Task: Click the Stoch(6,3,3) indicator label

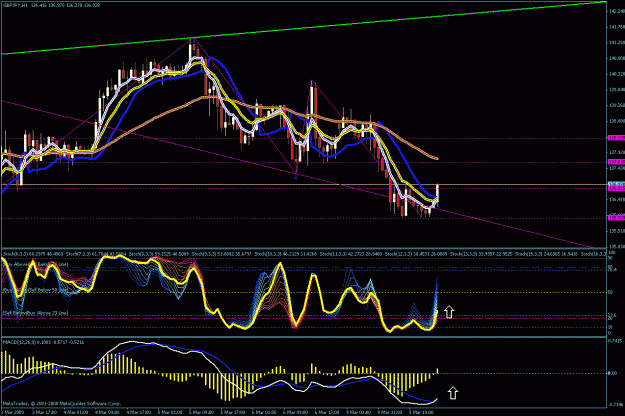Action: (14, 254)
